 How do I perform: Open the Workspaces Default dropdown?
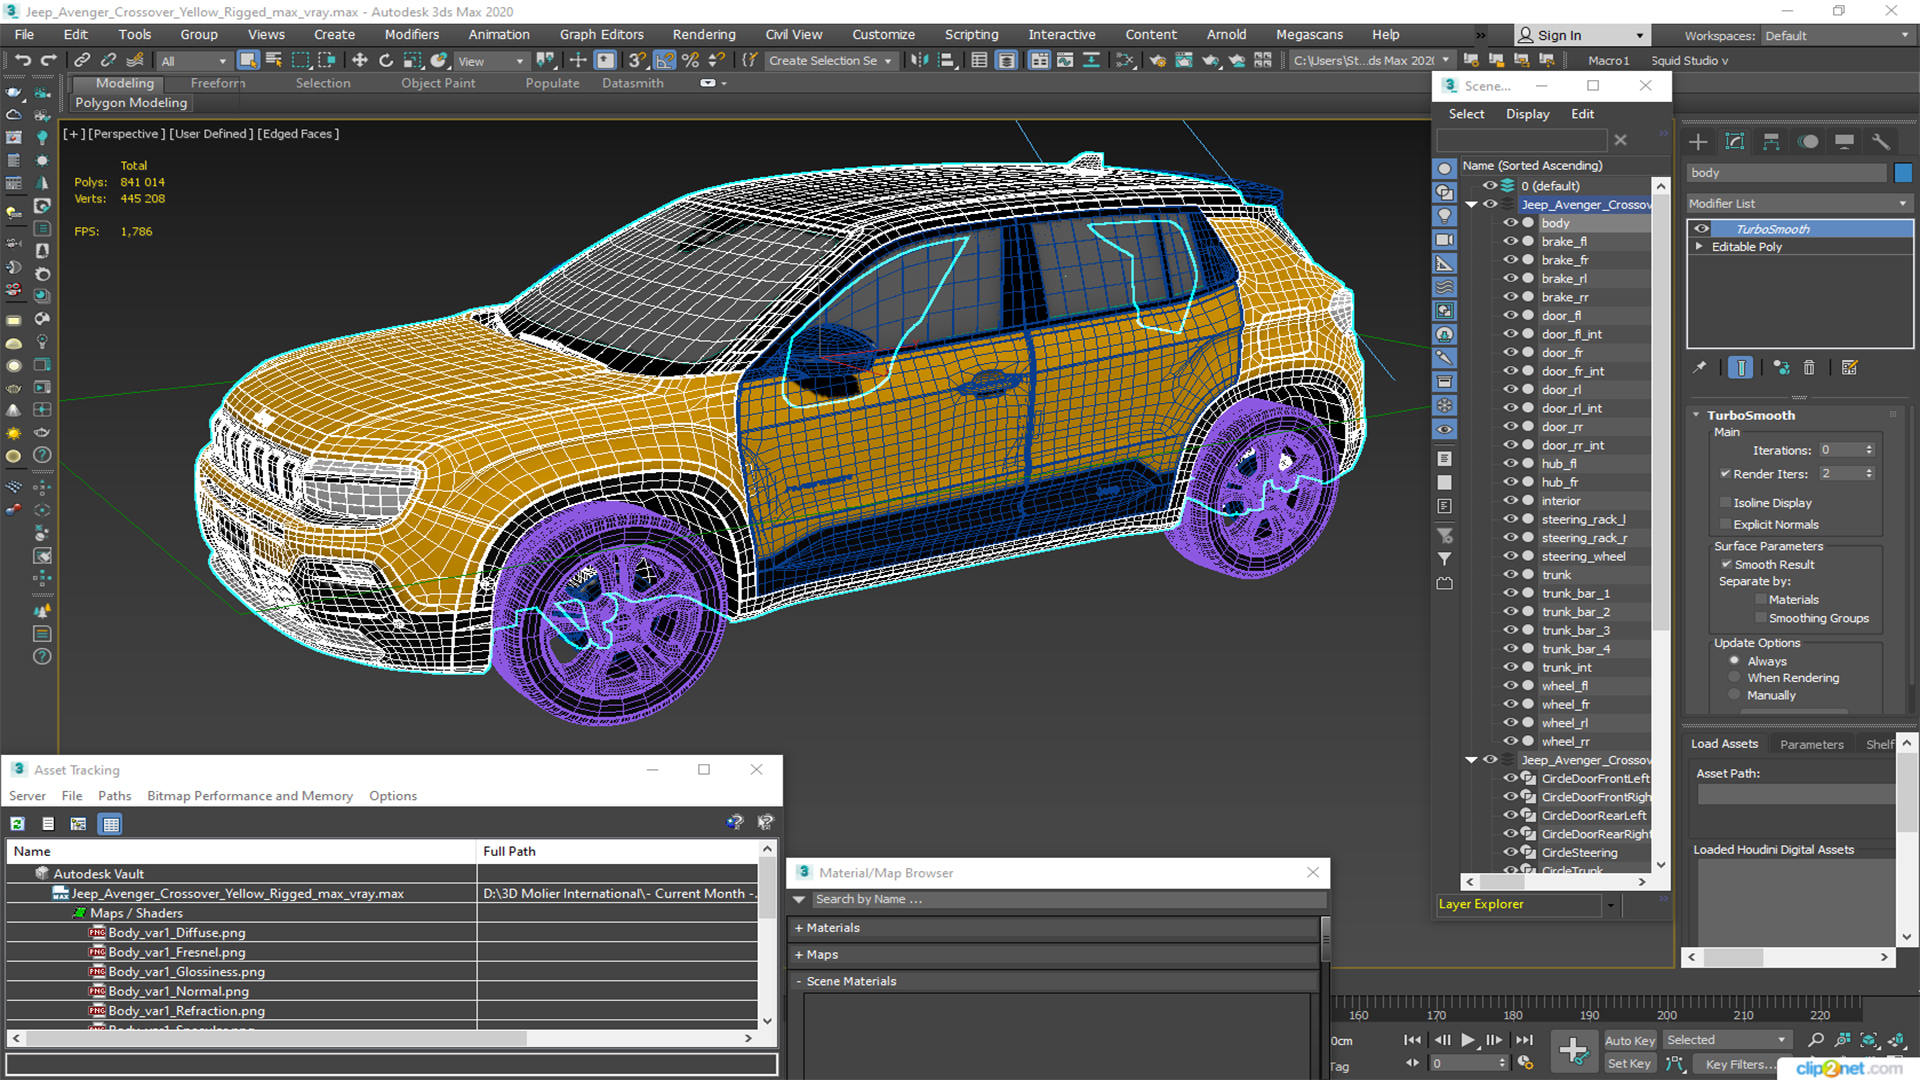click(x=1837, y=35)
